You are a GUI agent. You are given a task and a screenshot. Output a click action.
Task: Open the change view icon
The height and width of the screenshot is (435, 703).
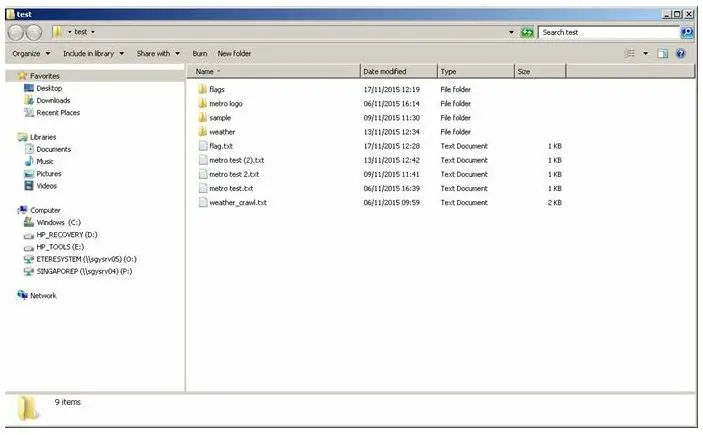[630, 53]
